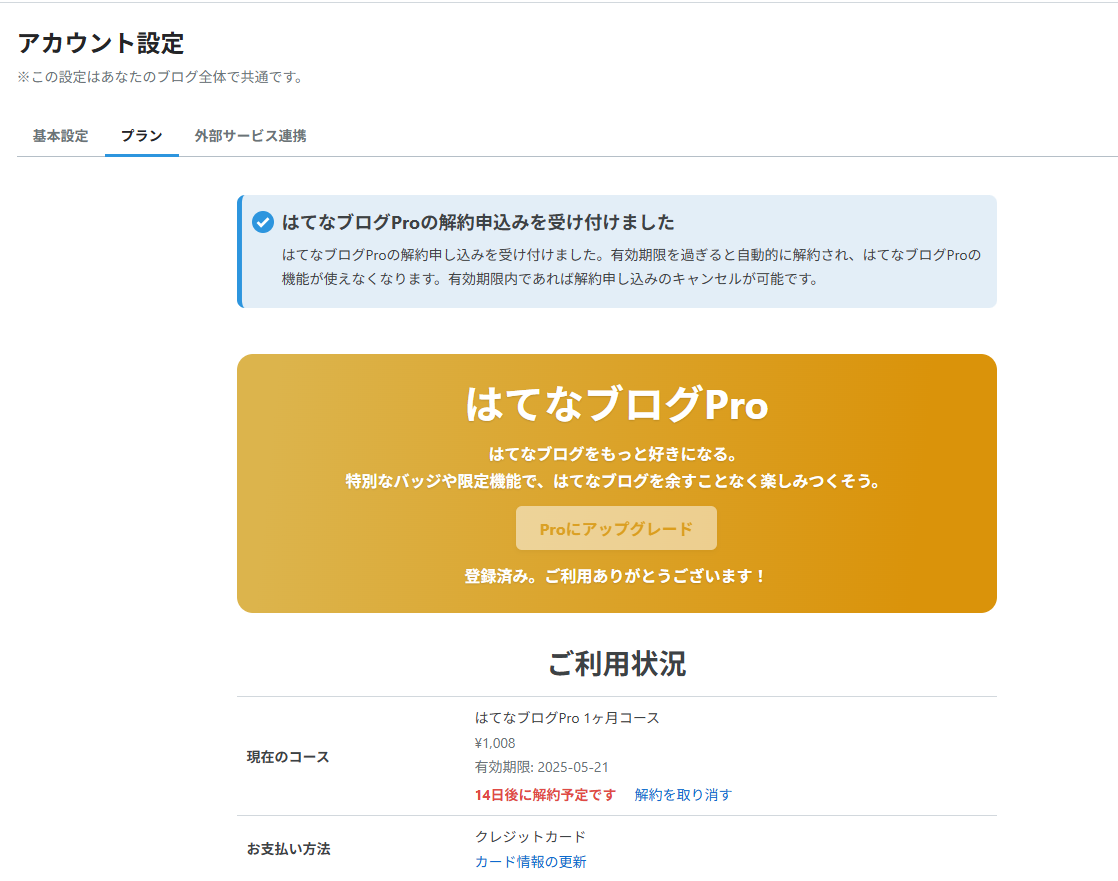
Task: Click the お支払い方法 row label
Action: point(288,849)
